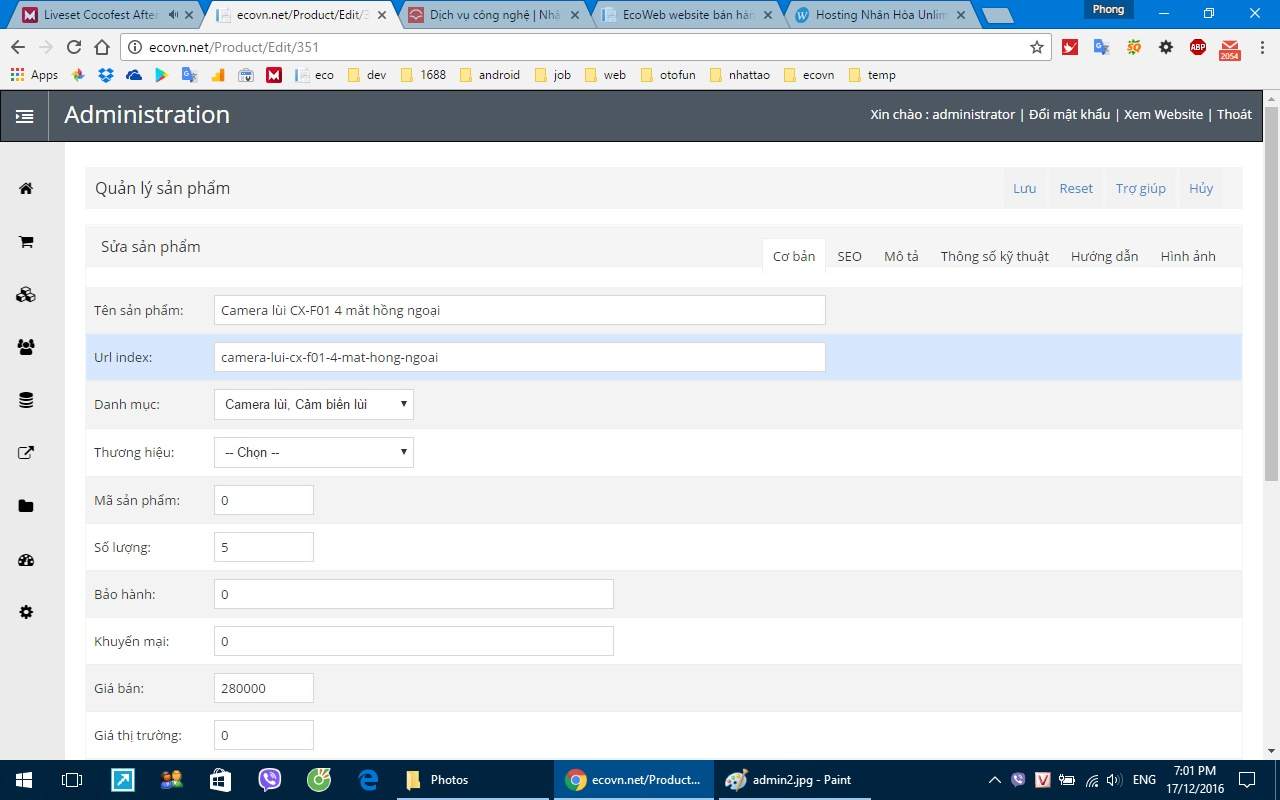Open the shopping cart sidebar icon

26,242
